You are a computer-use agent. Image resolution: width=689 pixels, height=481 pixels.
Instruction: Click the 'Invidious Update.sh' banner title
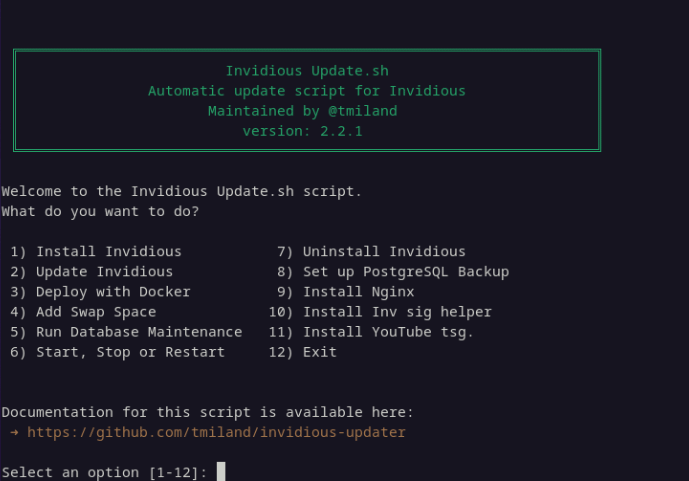(307, 71)
